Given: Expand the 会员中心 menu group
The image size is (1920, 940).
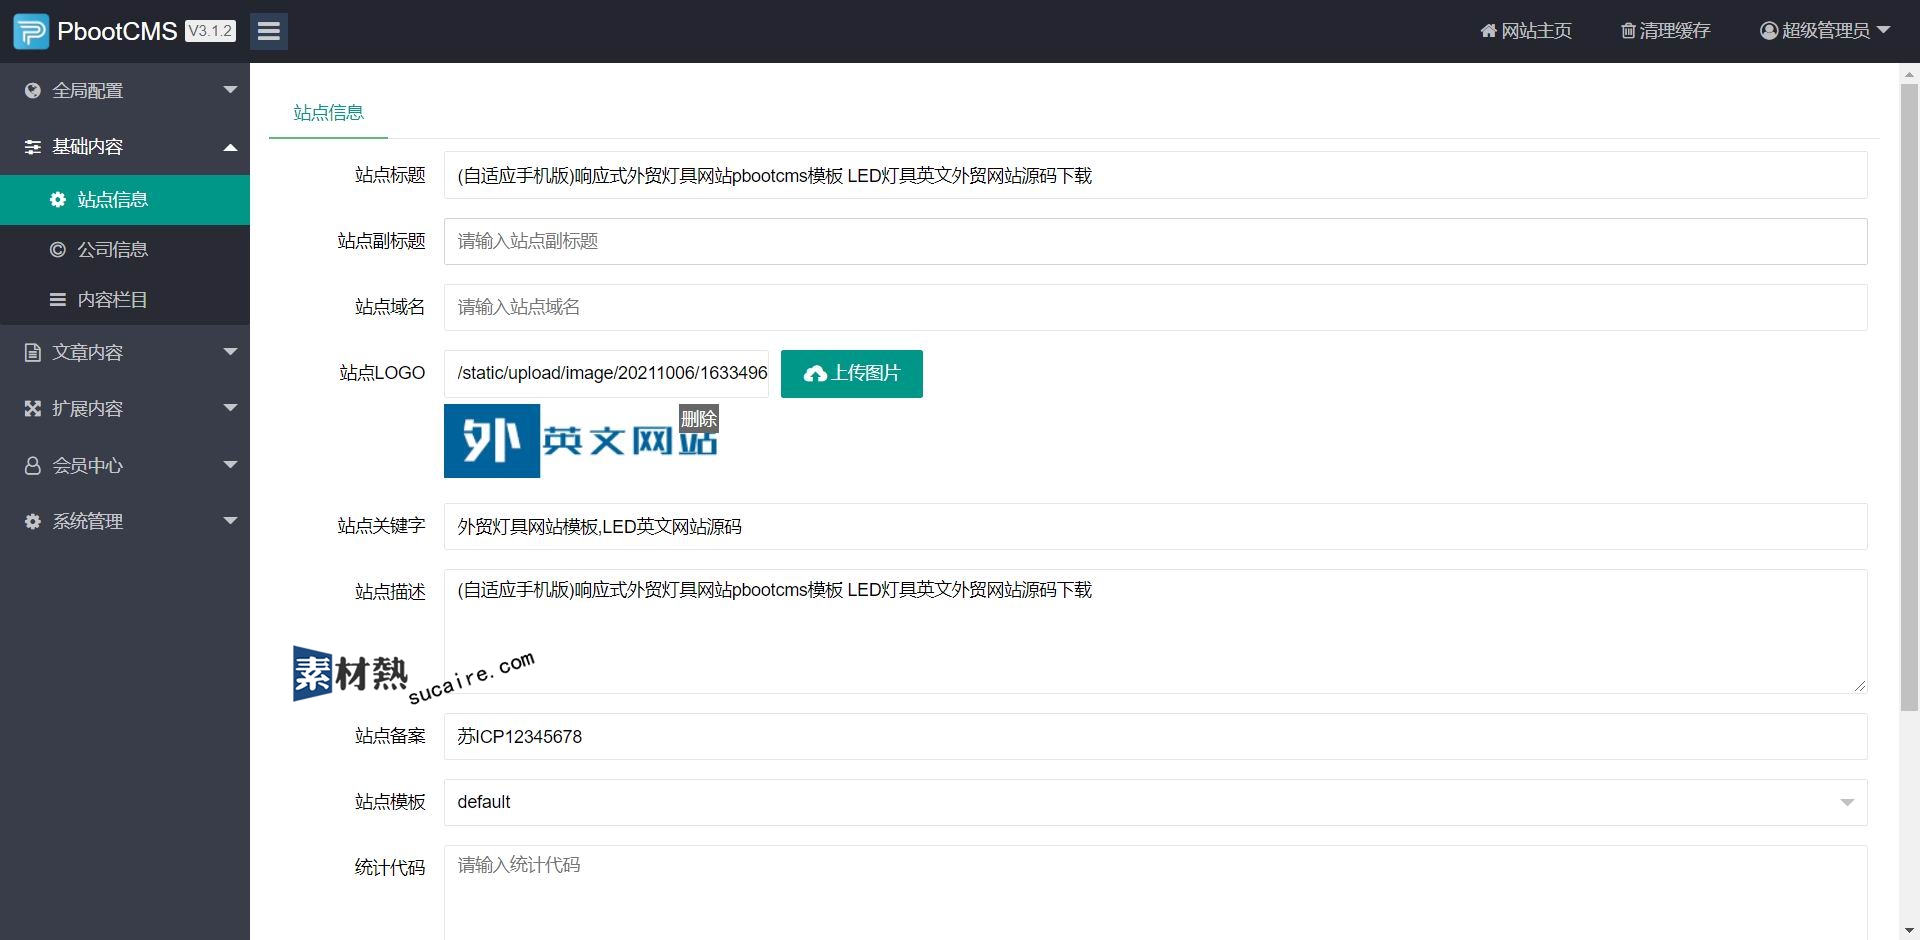Looking at the screenshot, I should coord(125,465).
